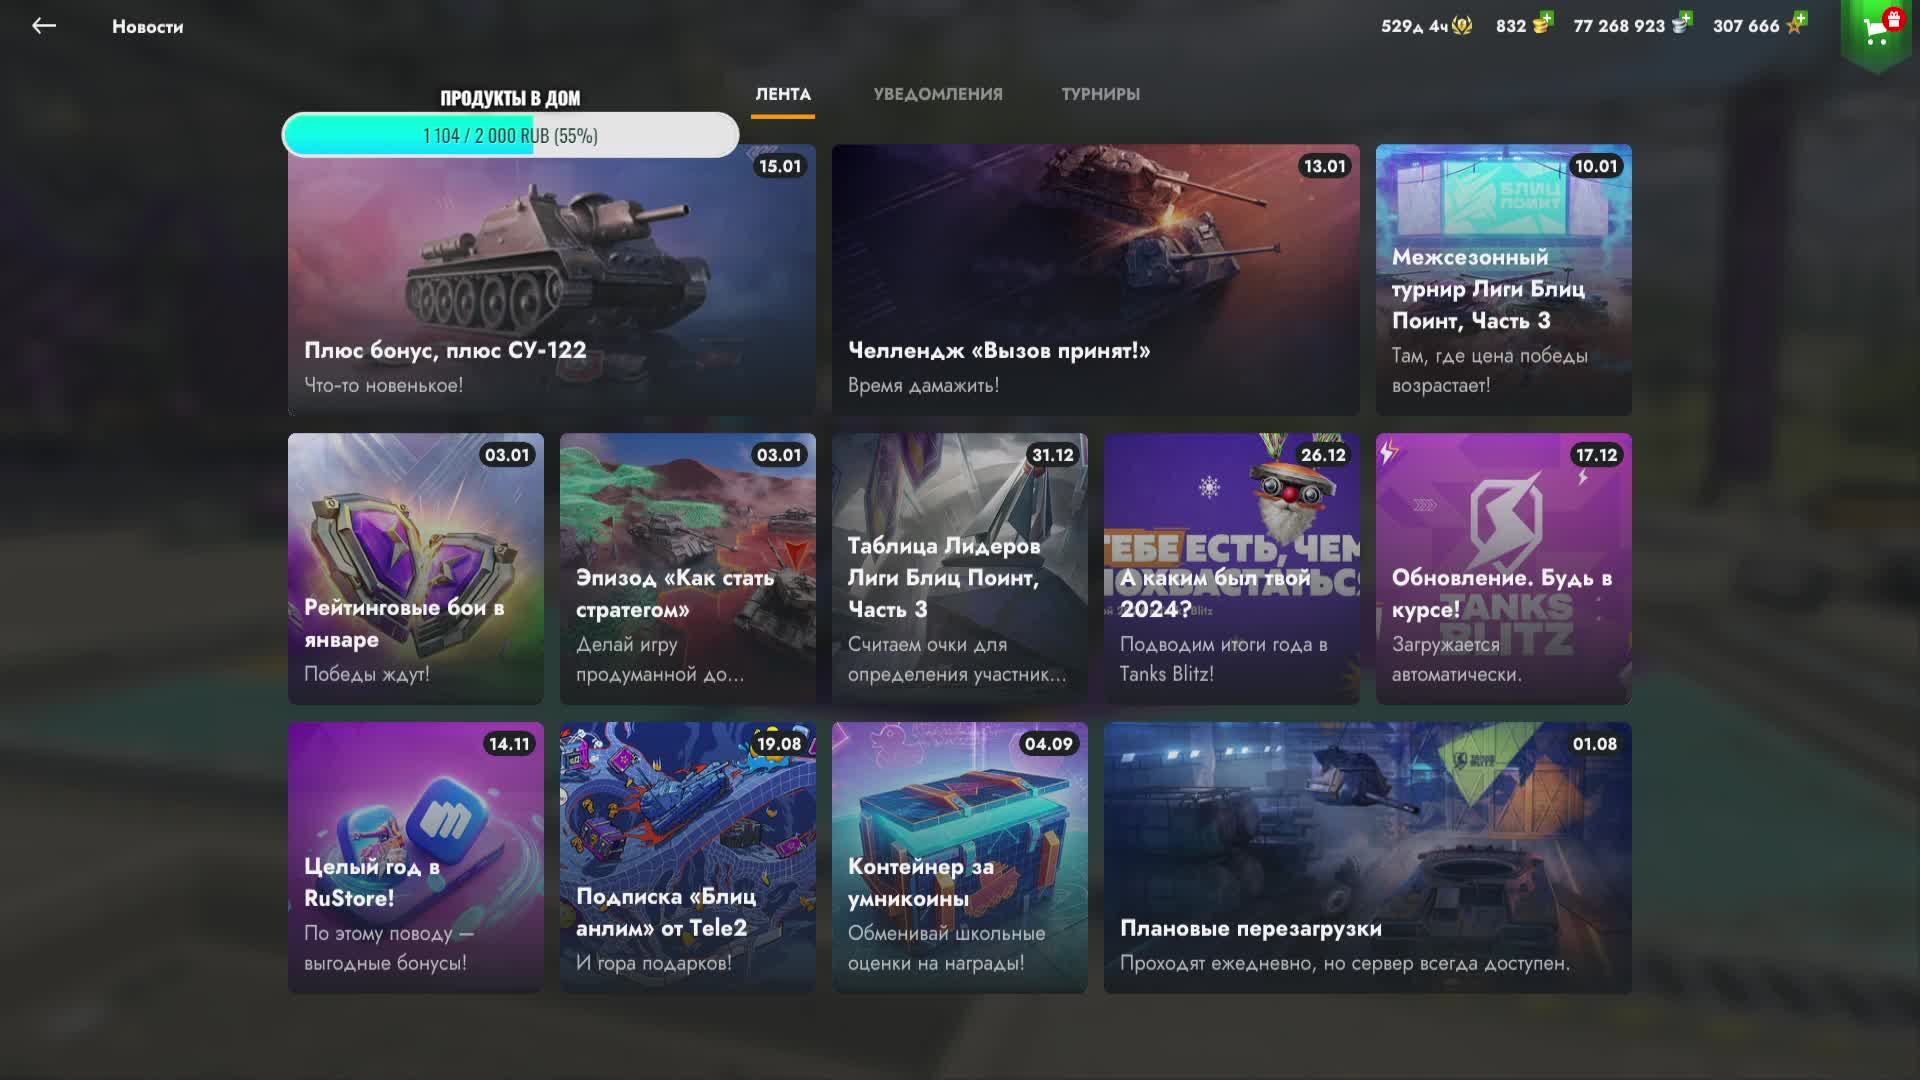Click the 14.11 date badge

pos(509,744)
